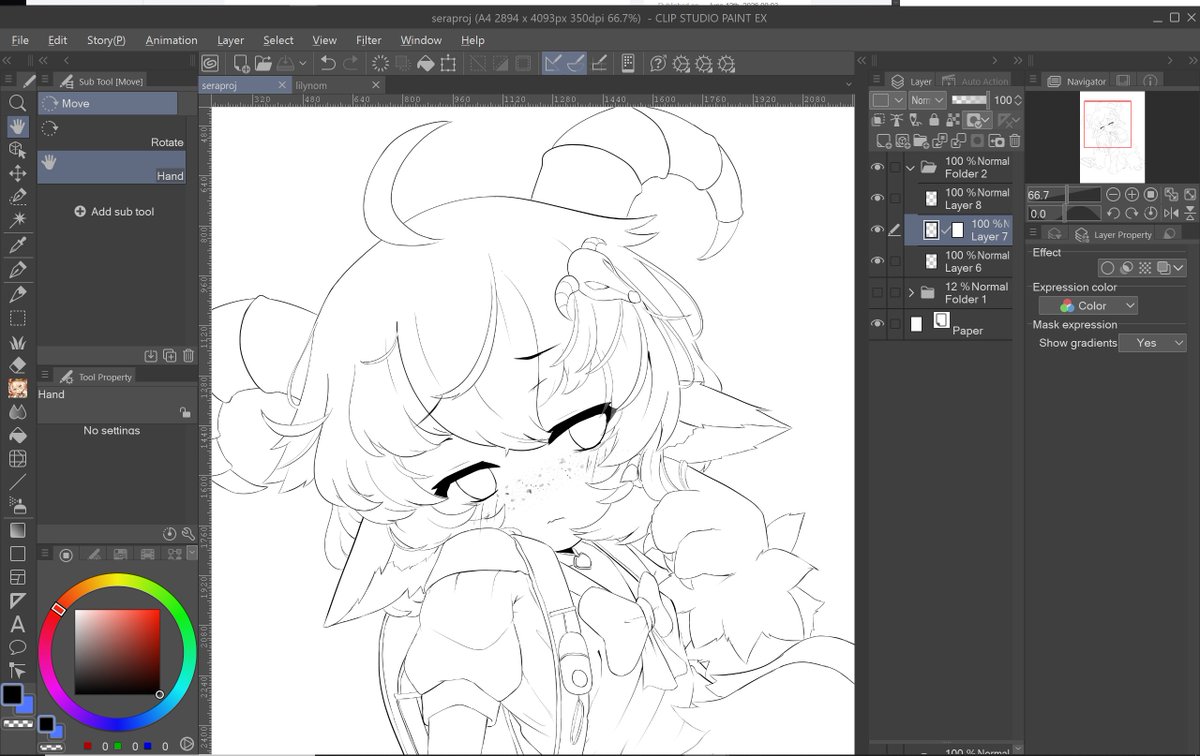Viewport: 1200px width, 756px height.
Task: Select the Balloon tool
Action: tap(17, 648)
